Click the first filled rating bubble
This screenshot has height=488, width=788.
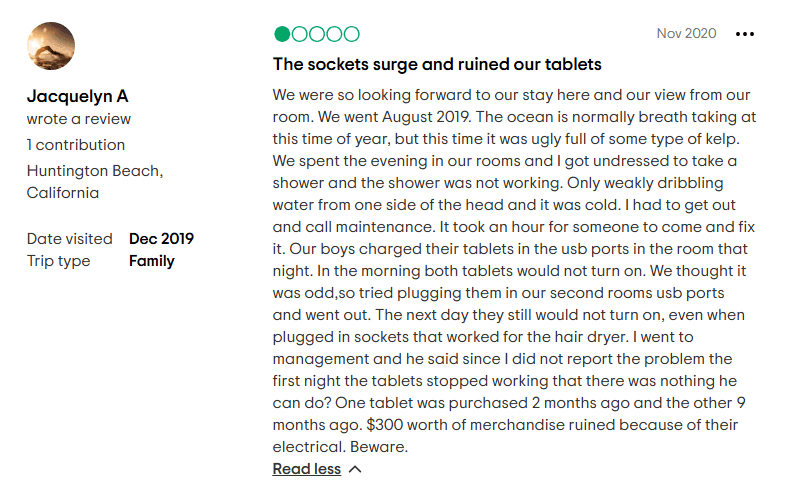pos(282,34)
